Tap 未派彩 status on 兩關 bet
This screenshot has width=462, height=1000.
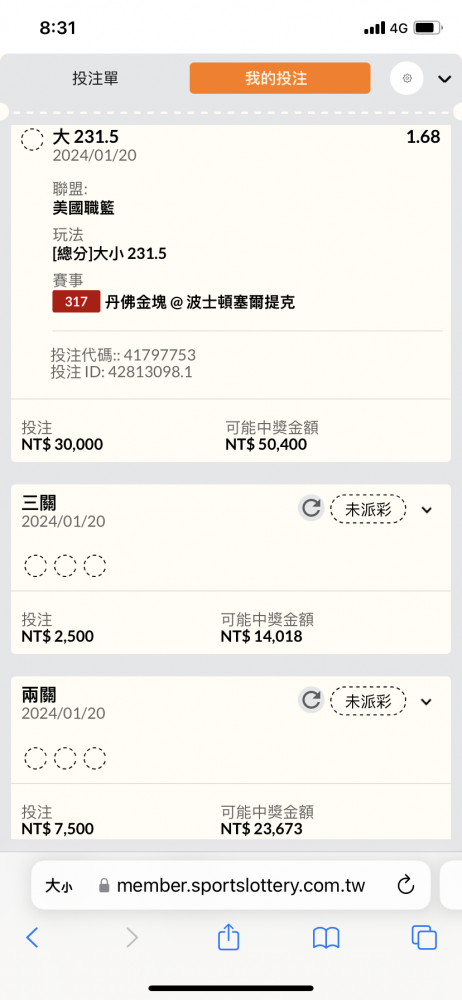click(x=368, y=702)
